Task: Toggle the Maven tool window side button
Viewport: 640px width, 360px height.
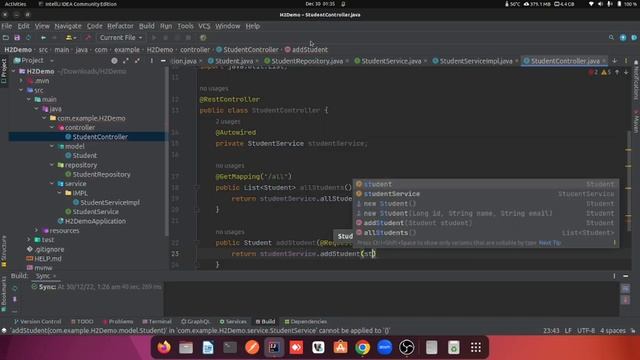Action: (636, 121)
